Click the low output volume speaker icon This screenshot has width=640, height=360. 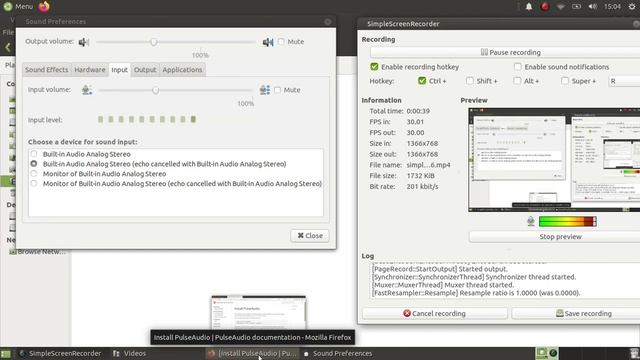coord(84,42)
